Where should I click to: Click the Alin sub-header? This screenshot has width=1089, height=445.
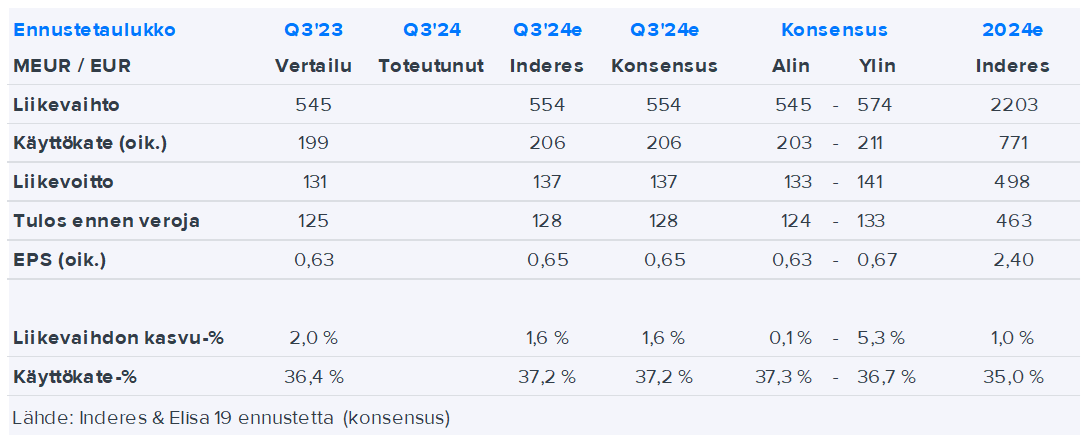pos(791,66)
